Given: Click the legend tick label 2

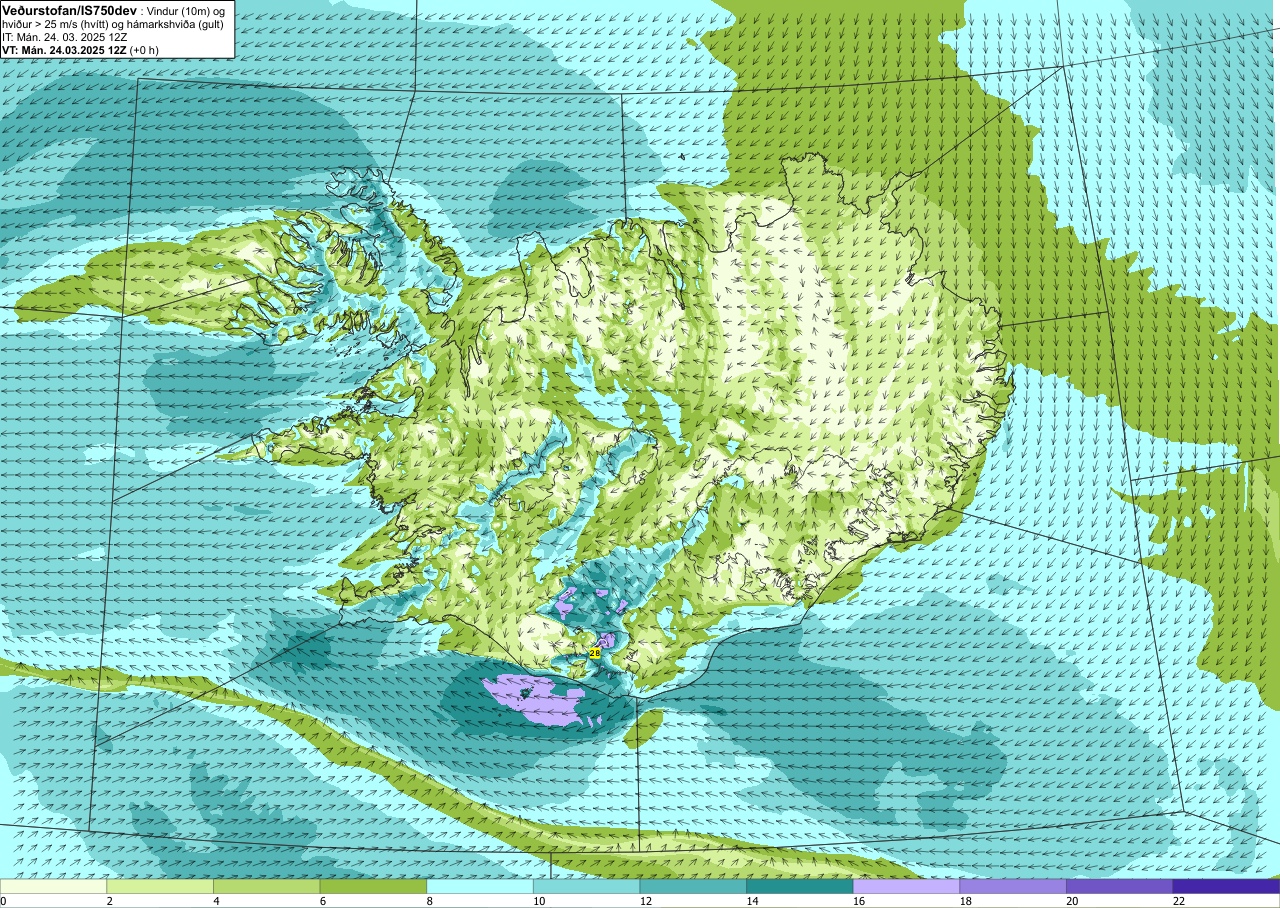Looking at the screenshot, I should (109, 901).
